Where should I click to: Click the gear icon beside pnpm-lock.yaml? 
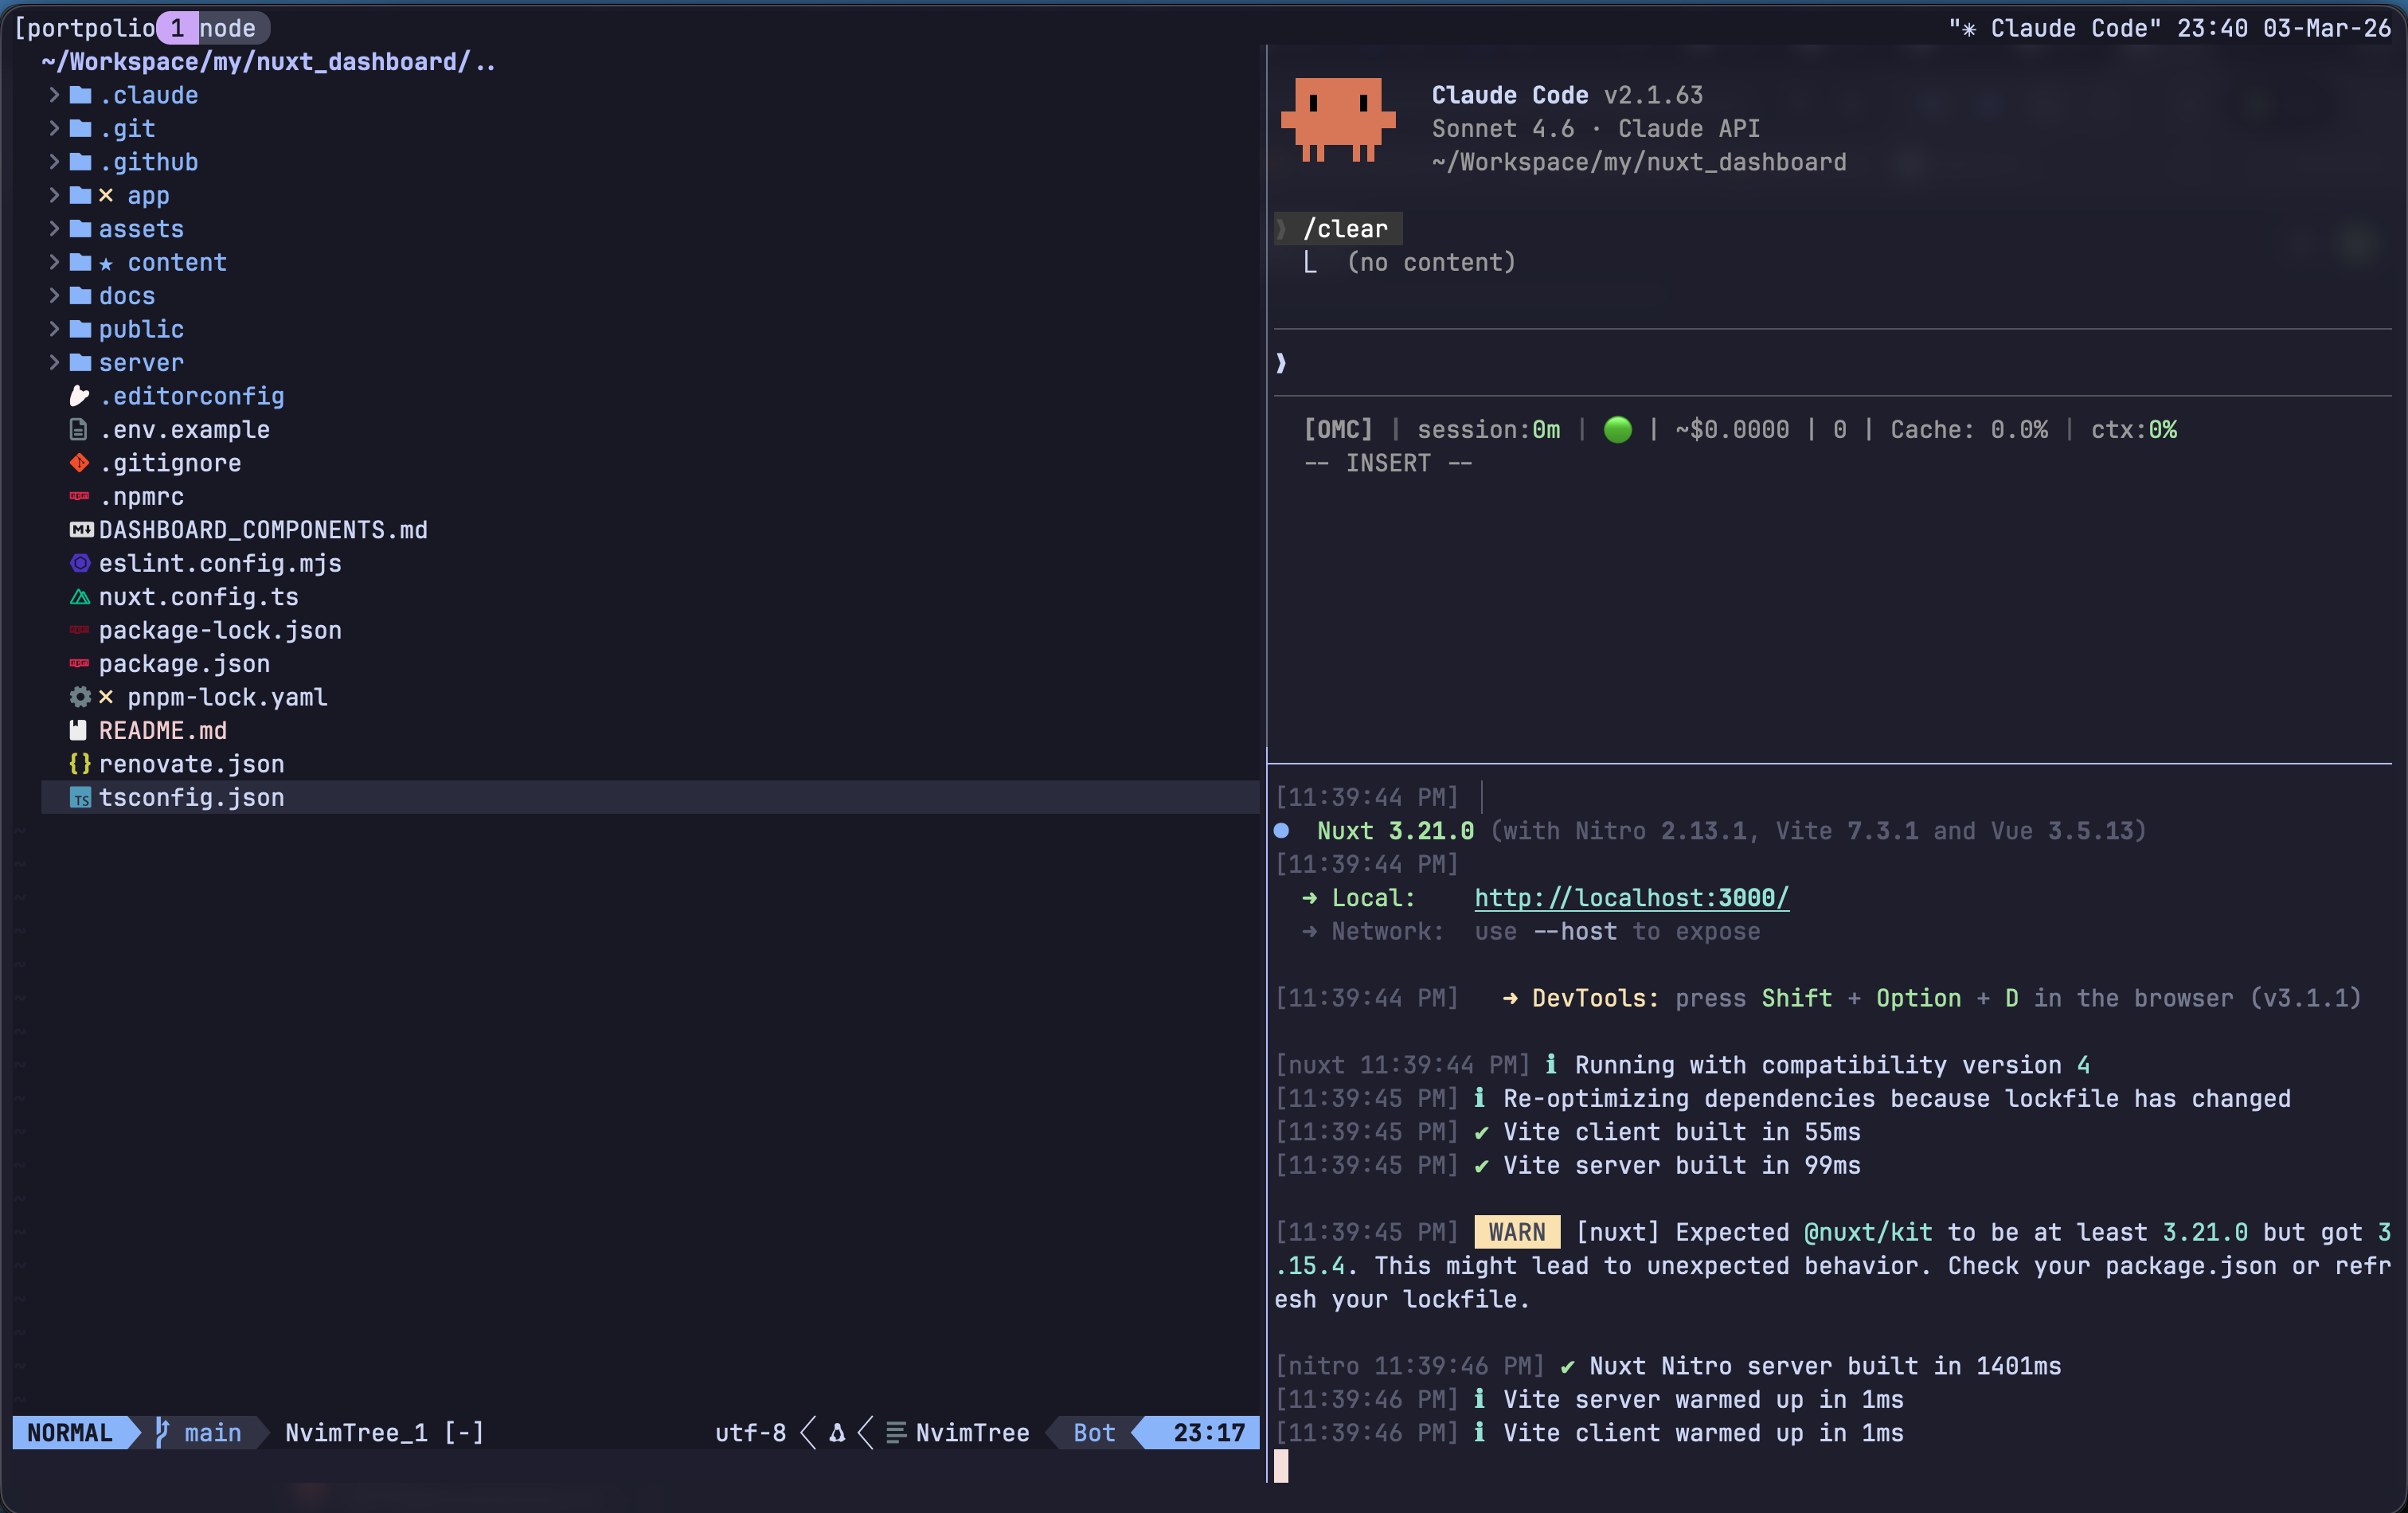point(80,697)
